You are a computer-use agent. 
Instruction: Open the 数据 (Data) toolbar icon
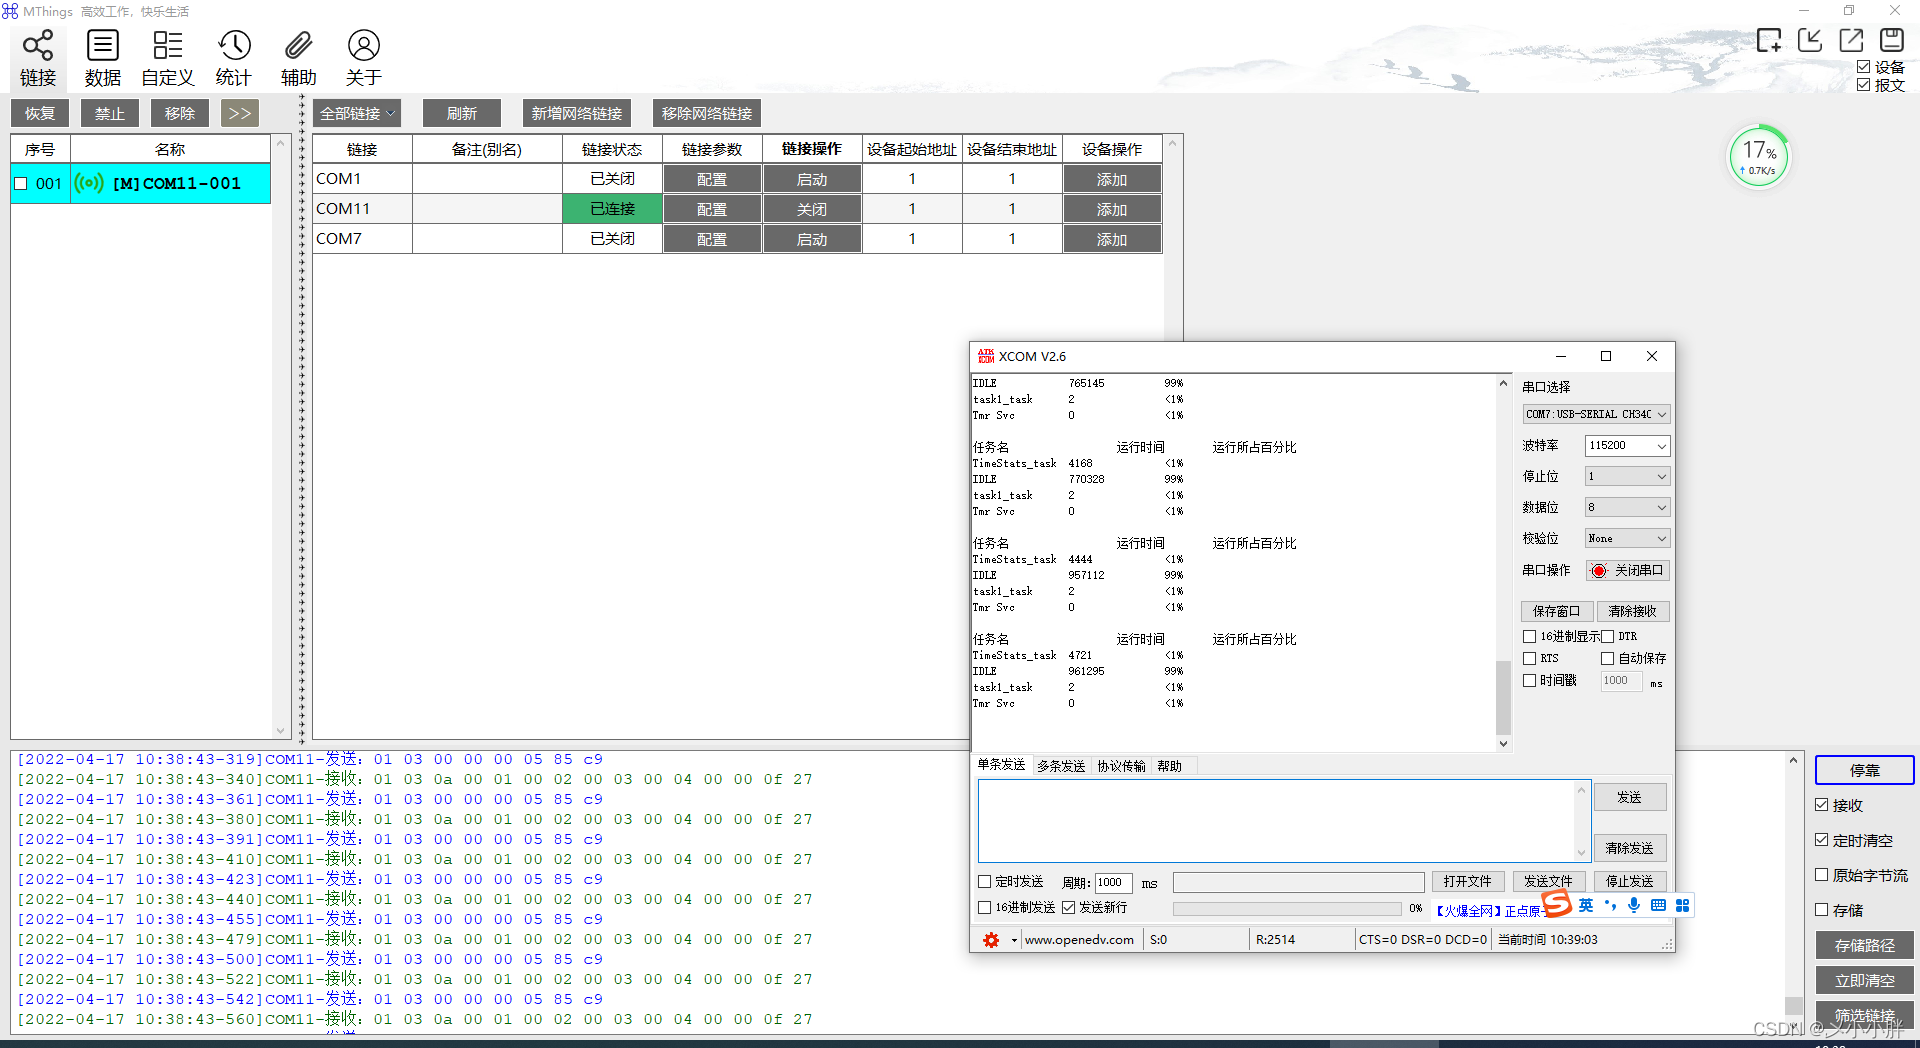tap(103, 58)
